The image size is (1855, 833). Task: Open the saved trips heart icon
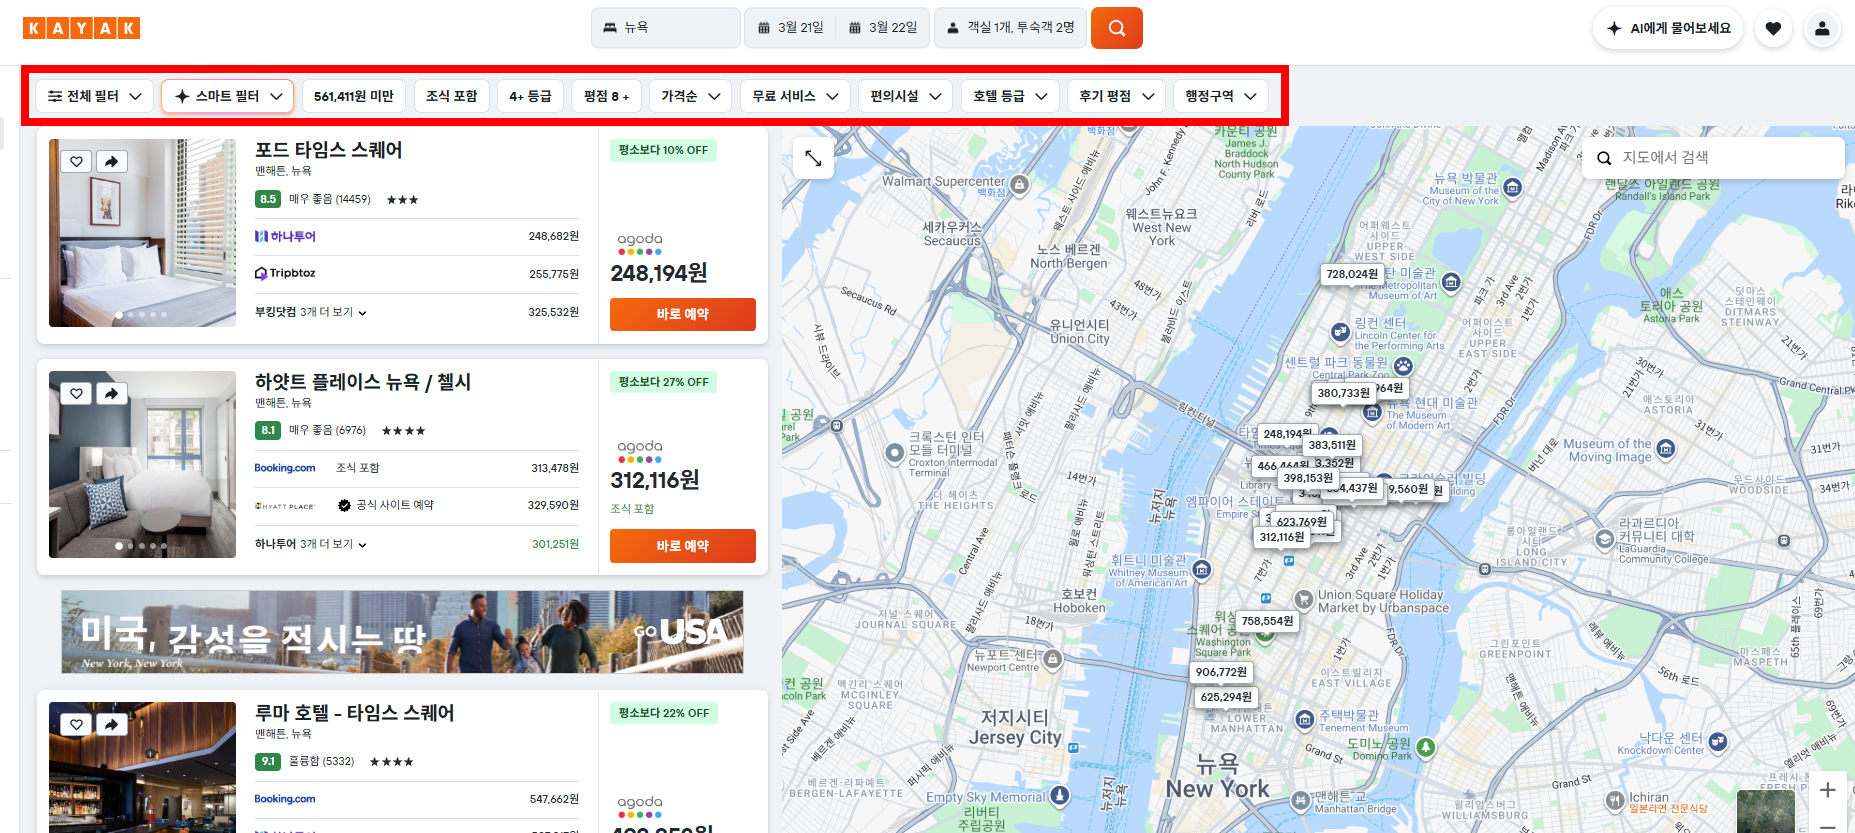1773,28
